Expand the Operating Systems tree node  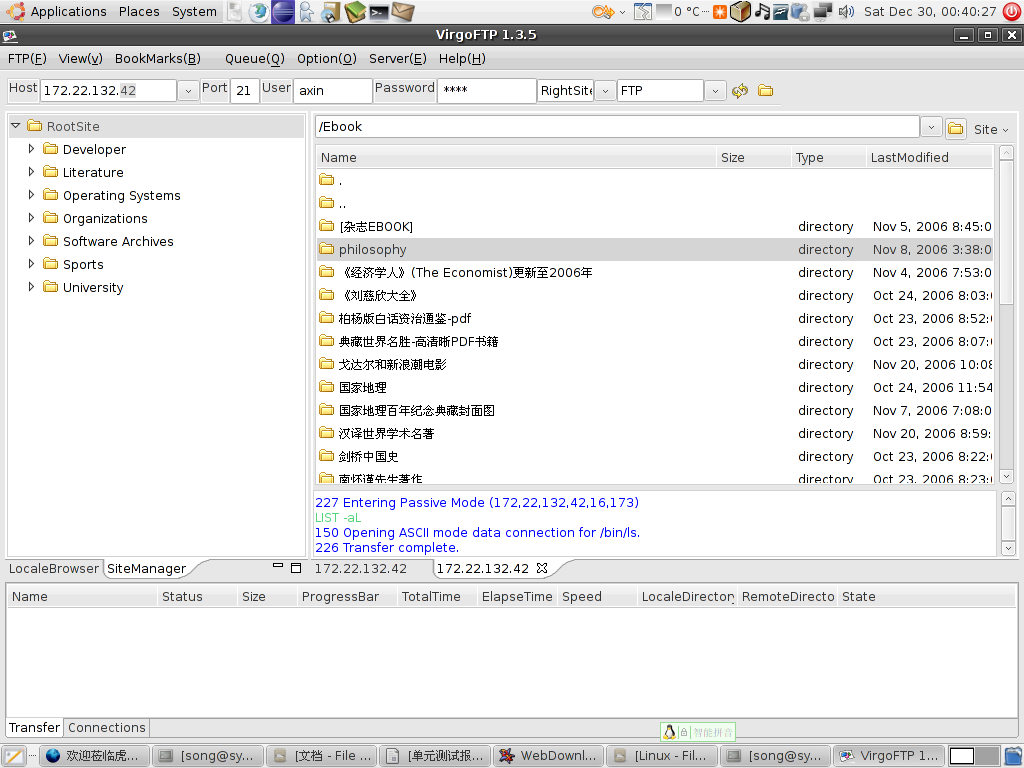click(31, 195)
